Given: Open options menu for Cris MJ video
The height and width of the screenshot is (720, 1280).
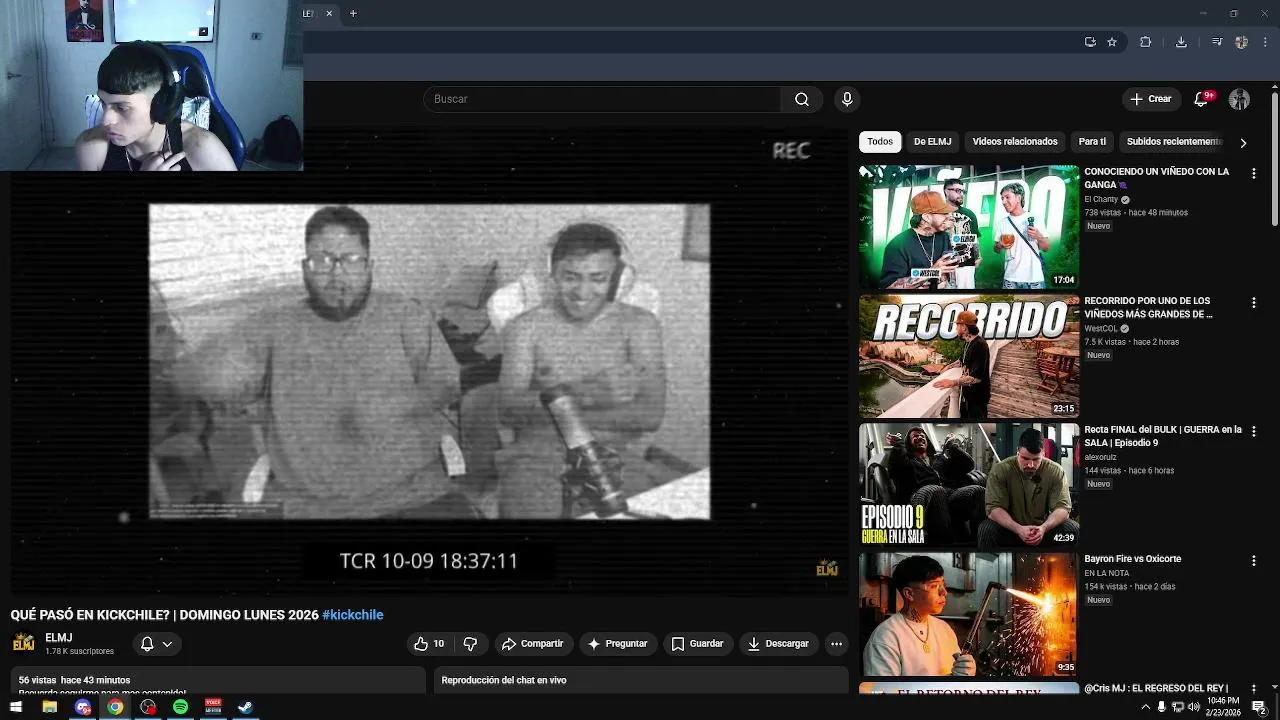Looking at the screenshot, I should click(x=1253, y=689).
